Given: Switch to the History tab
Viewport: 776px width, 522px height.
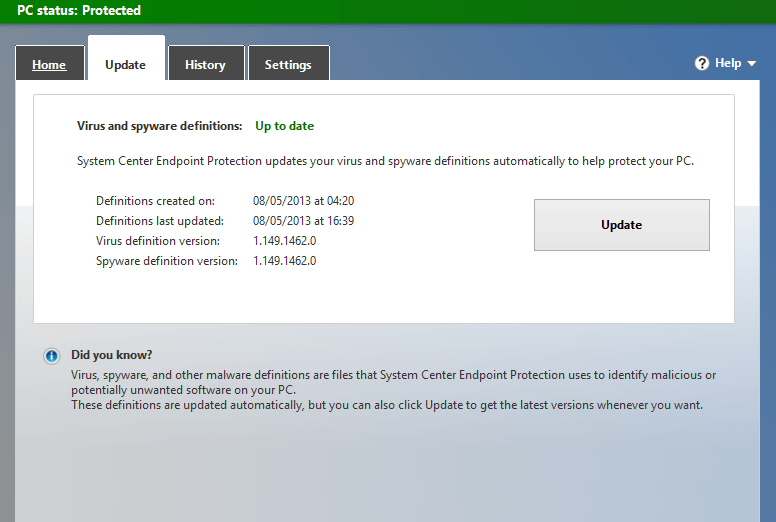Looking at the screenshot, I should (x=206, y=63).
